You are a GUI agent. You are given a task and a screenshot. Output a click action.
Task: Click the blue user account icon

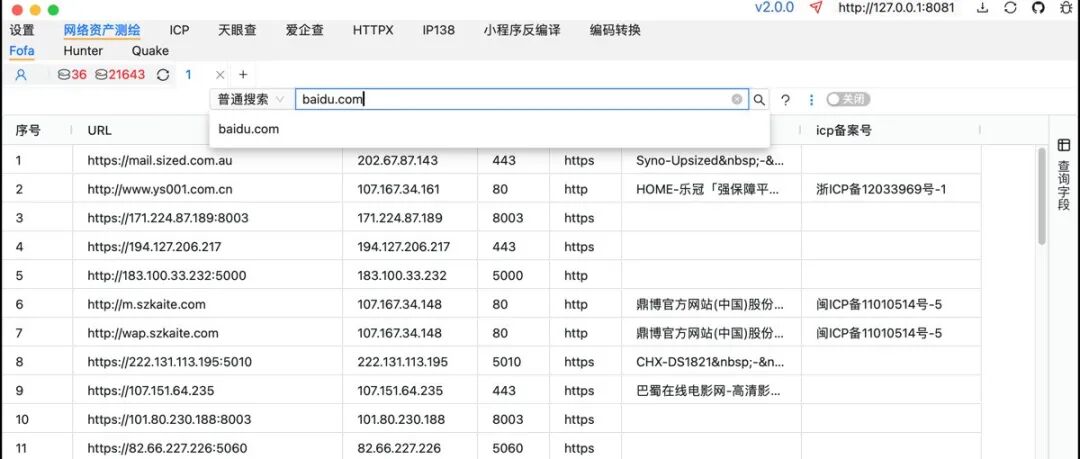click(x=21, y=74)
